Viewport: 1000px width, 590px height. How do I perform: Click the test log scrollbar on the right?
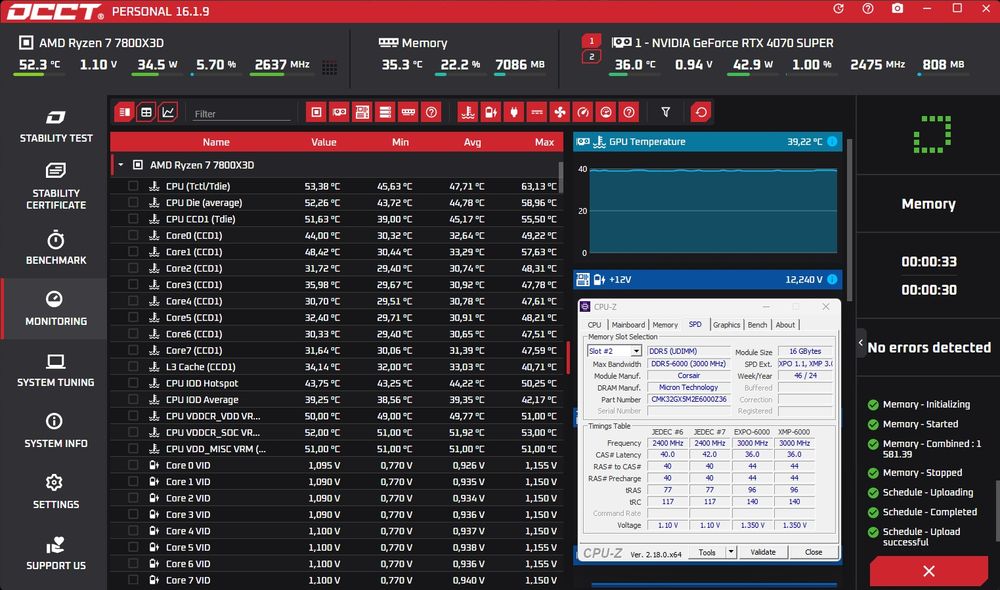tap(997, 510)
